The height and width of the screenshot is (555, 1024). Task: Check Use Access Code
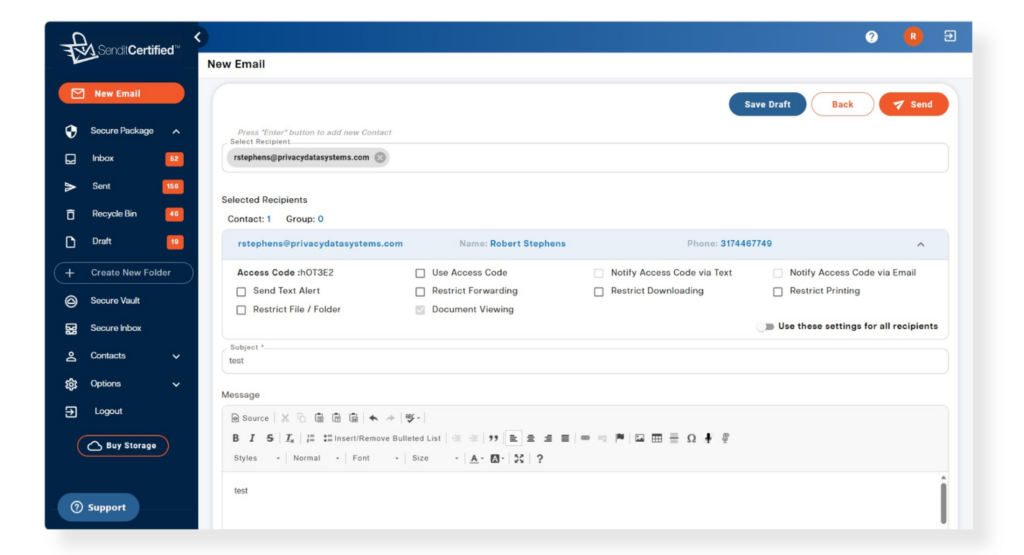point(420,273)
